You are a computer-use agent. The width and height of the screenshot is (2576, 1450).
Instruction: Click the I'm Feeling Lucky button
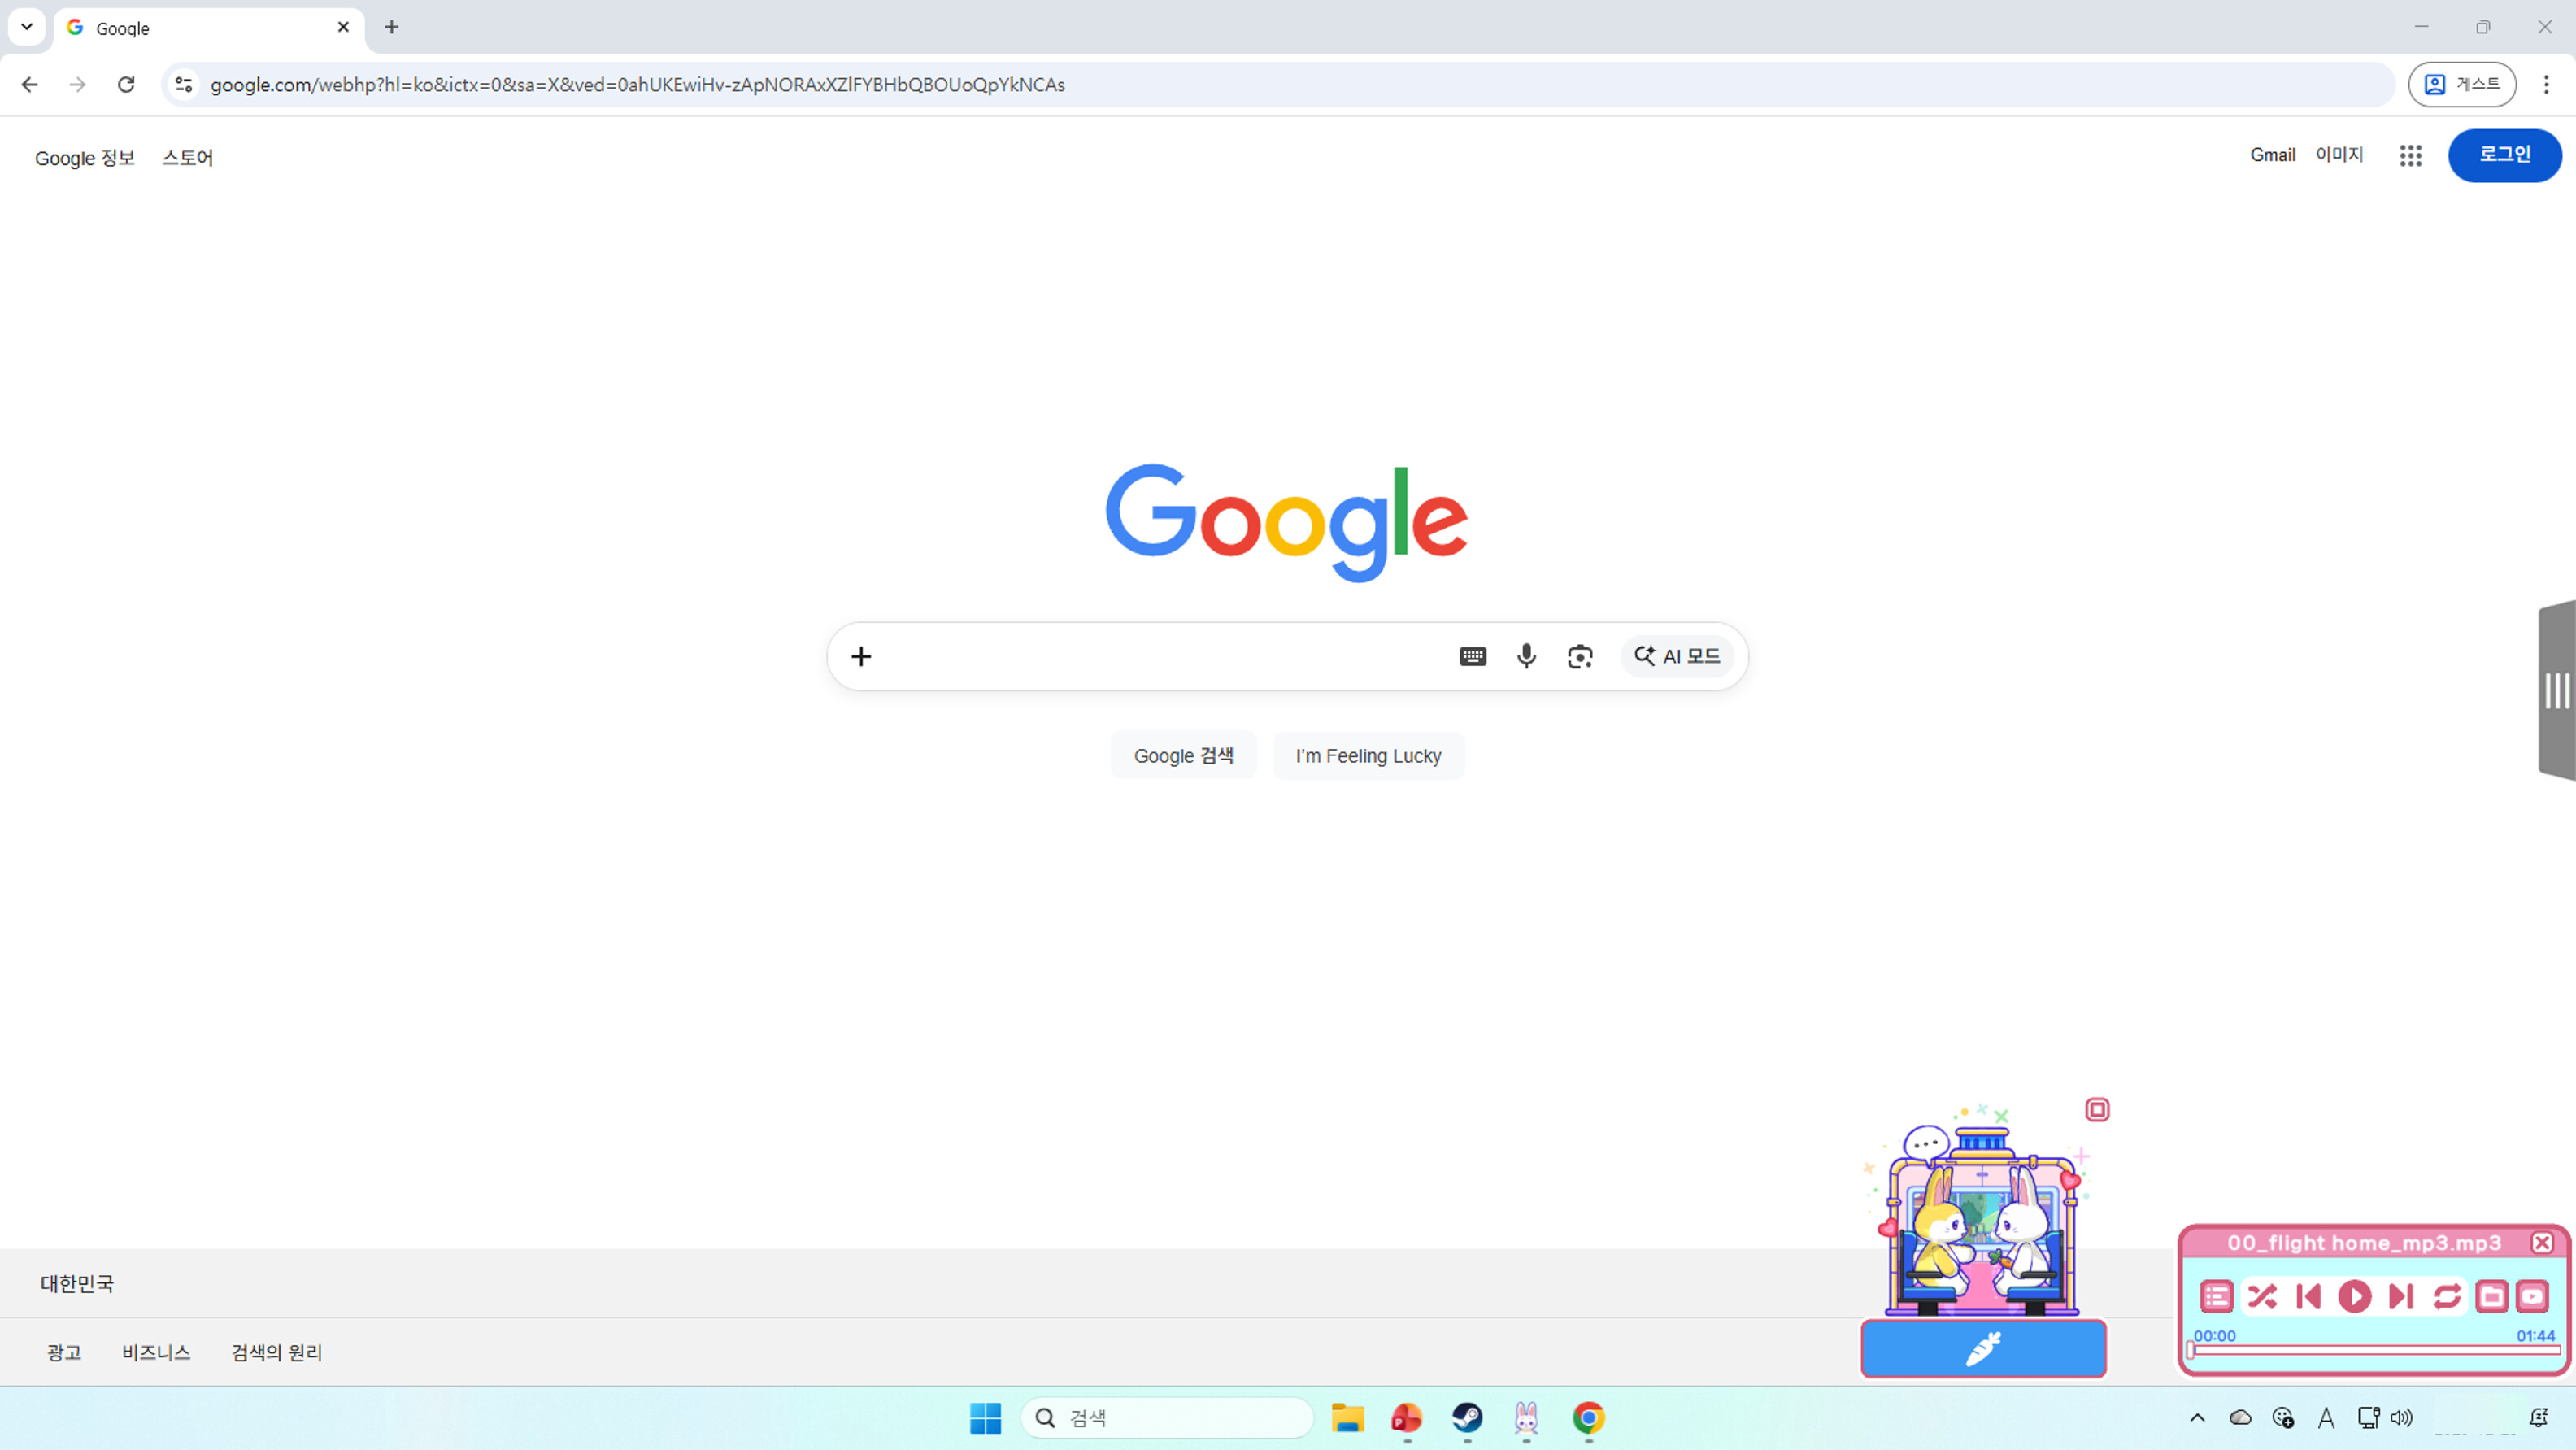1368,756
